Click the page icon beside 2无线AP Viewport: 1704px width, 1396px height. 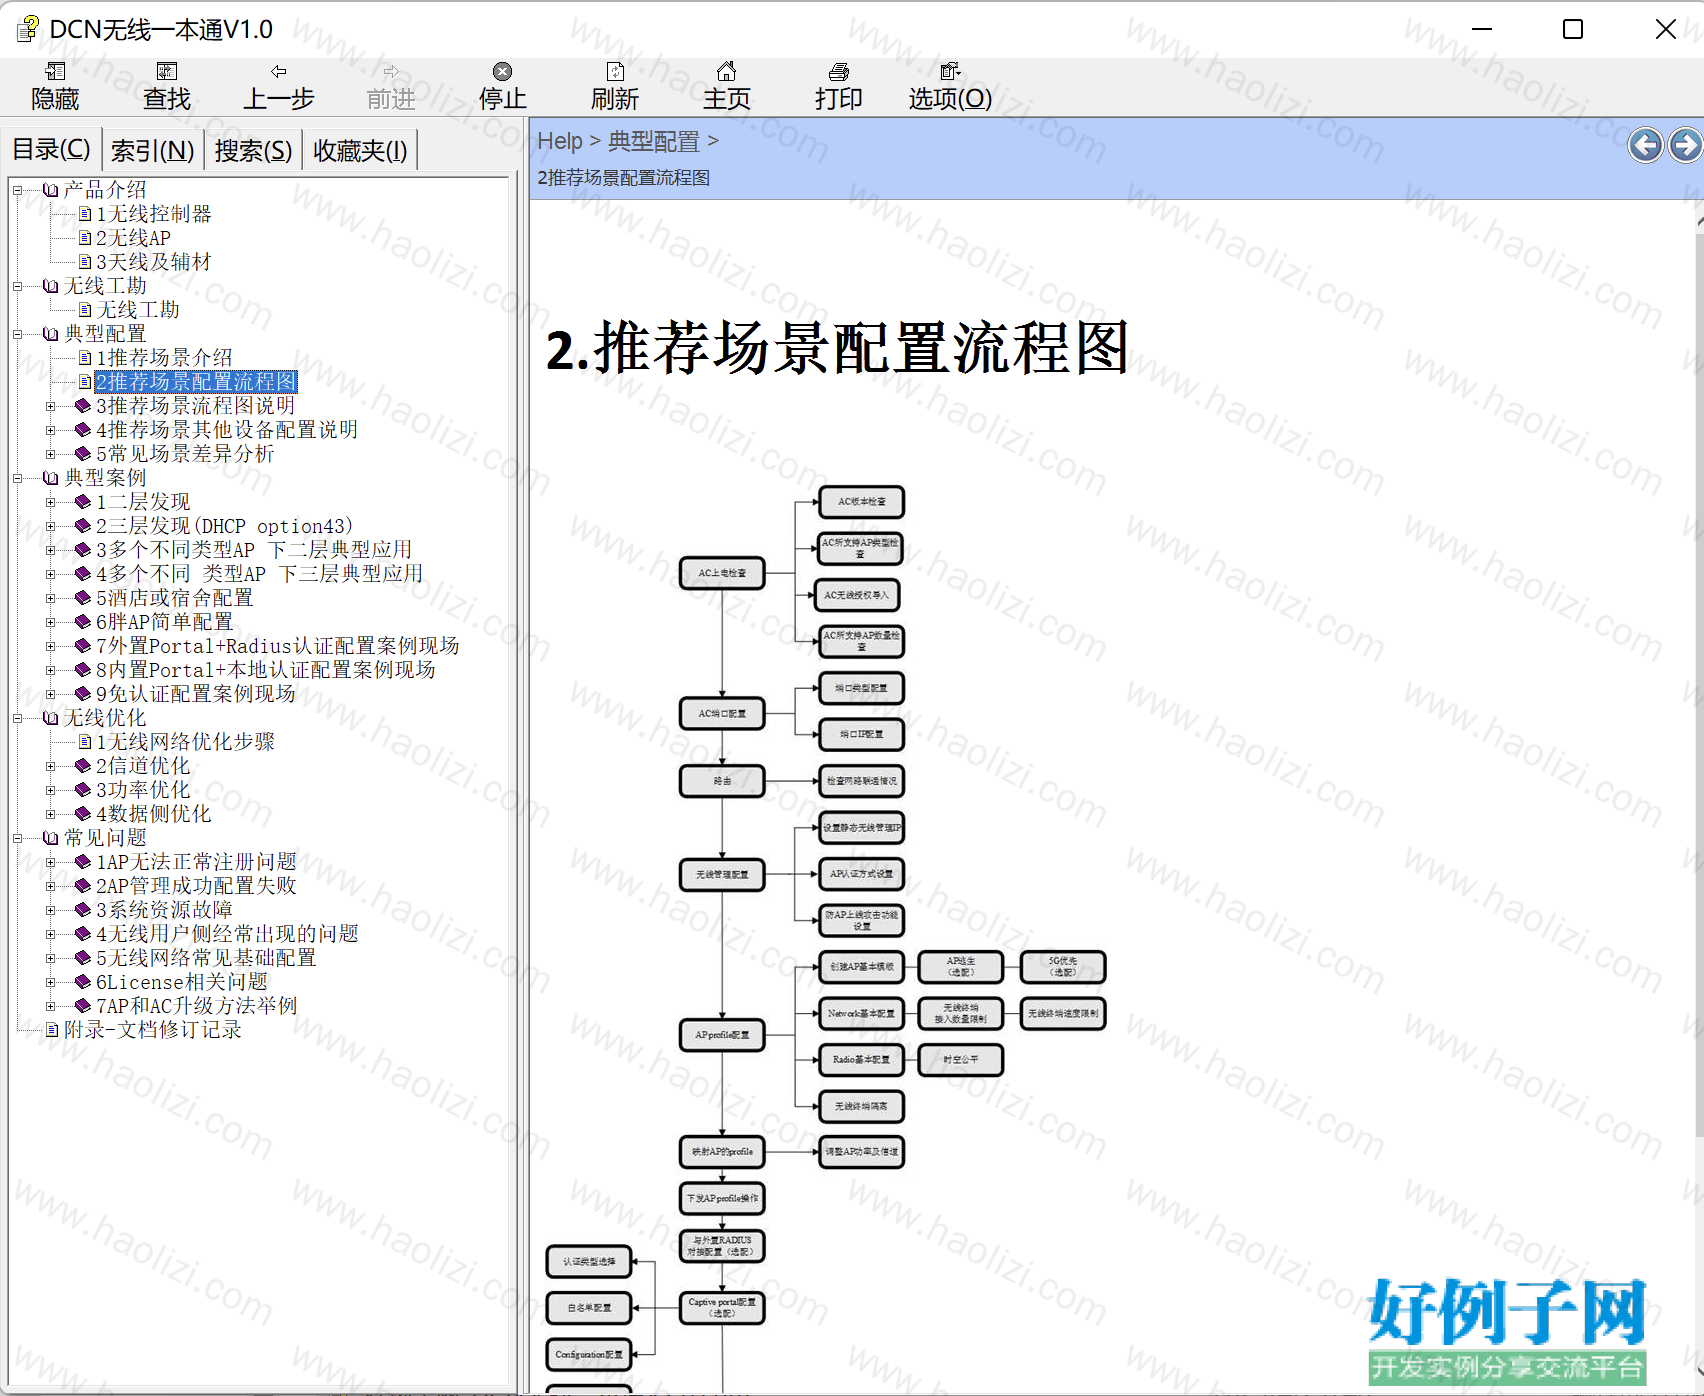click(x=85, y=238)
